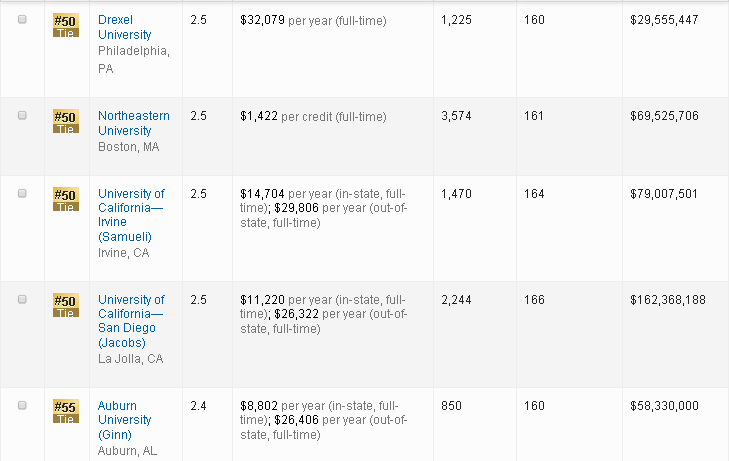The height and width of the screenshot is (461, 729).
Task: Click the #50 Tie rank badge for Northeastern
Action: pos(65,122)
